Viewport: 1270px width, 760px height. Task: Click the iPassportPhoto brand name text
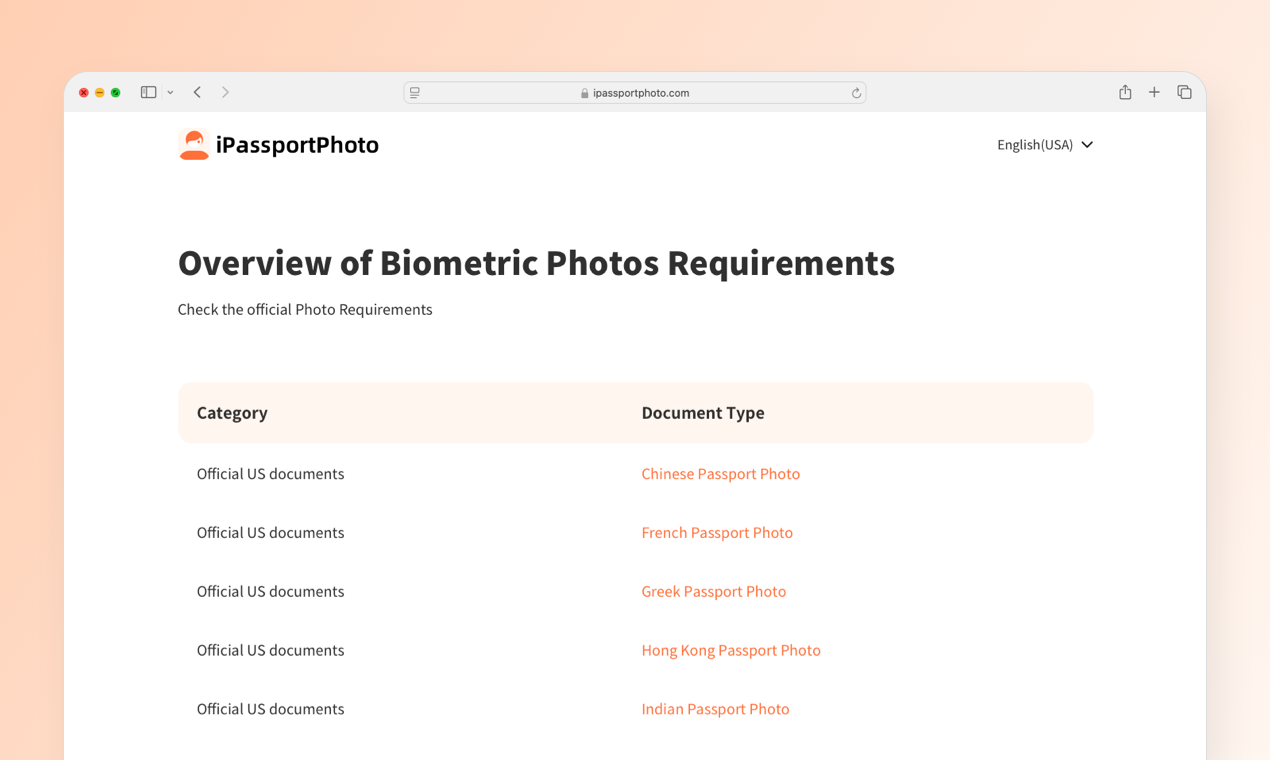pyautogui.click(x=297, y=145)
